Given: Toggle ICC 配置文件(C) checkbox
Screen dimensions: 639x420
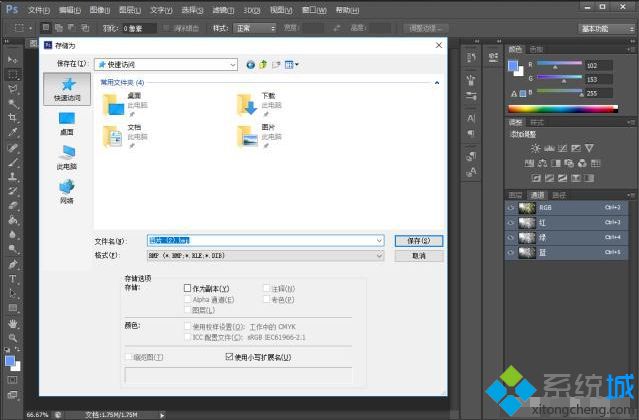Looking at the screenshot, I should click(x=187, y=337).
